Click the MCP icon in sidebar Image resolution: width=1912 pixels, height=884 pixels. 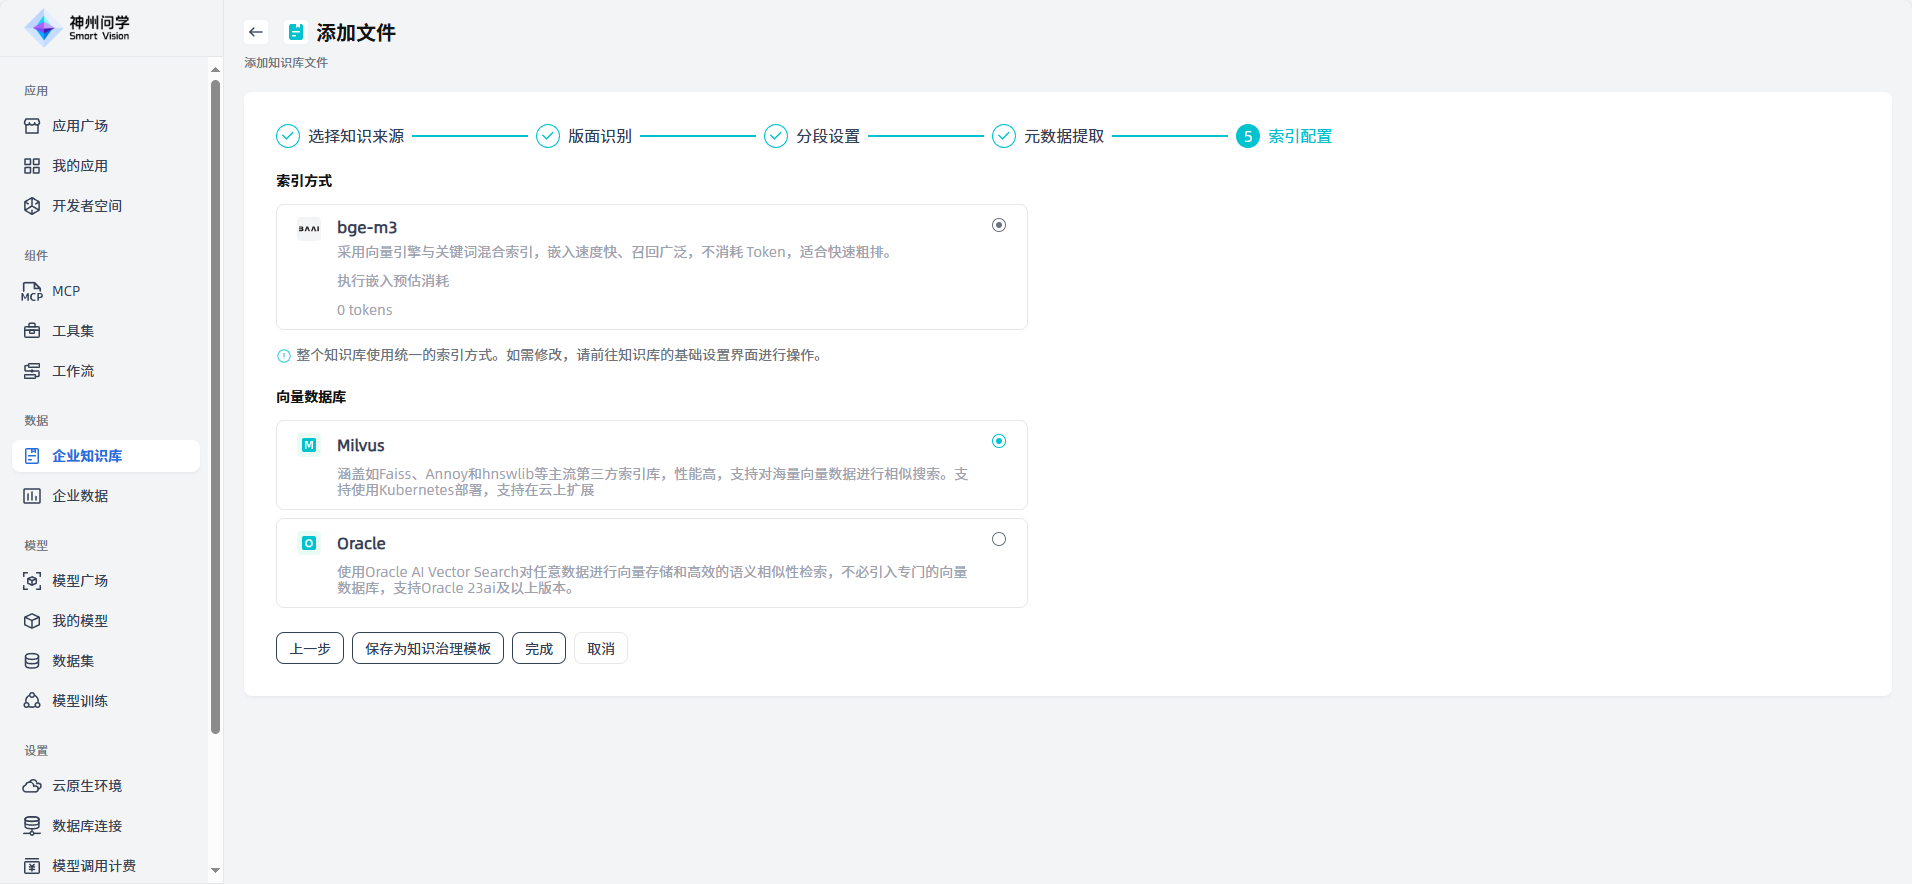click(x=32, y=291)
